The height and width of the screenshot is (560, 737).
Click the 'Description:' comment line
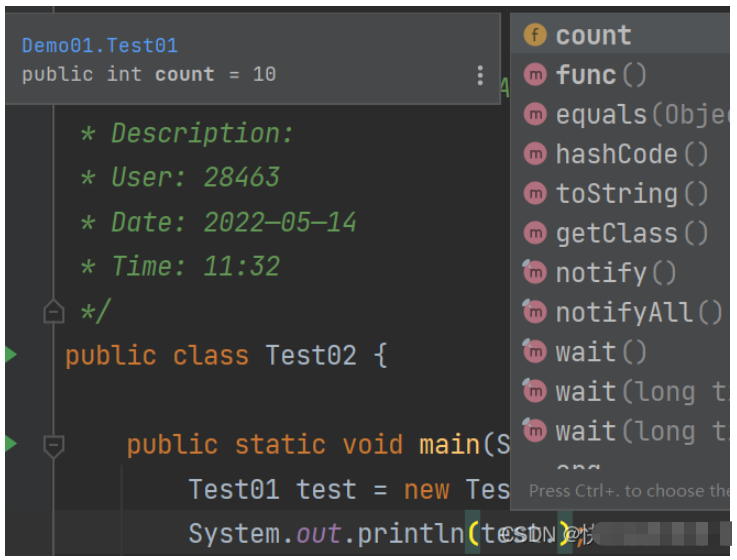(x=187, y=133)
